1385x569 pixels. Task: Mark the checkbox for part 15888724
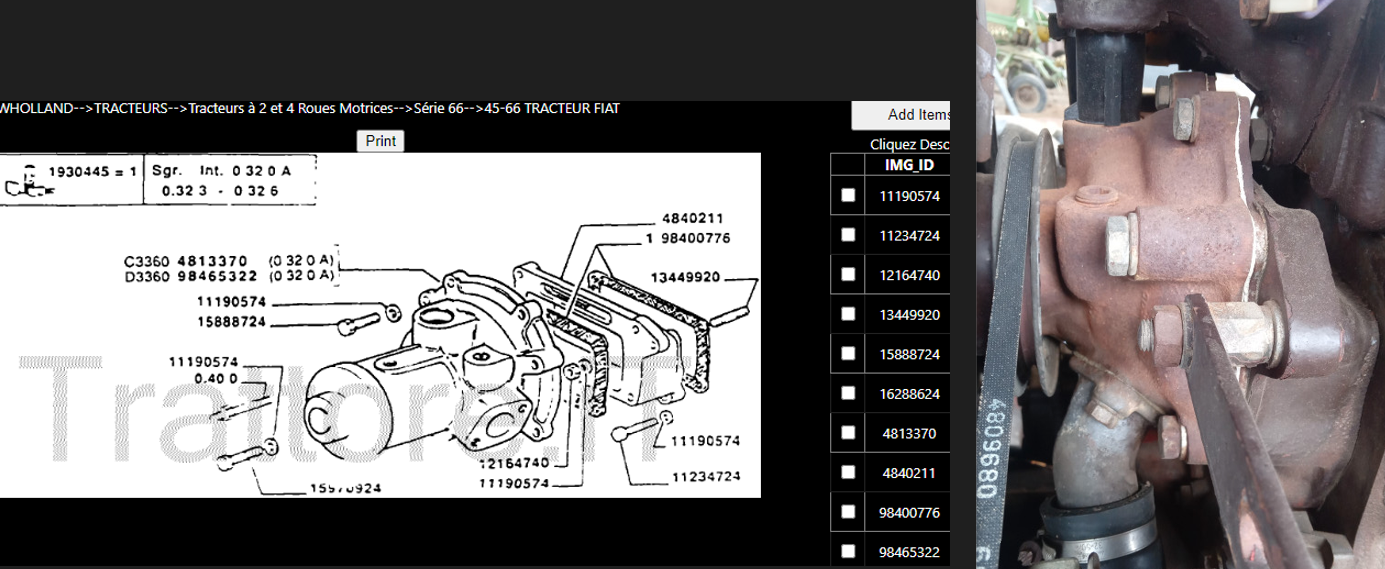click(848, 354)
